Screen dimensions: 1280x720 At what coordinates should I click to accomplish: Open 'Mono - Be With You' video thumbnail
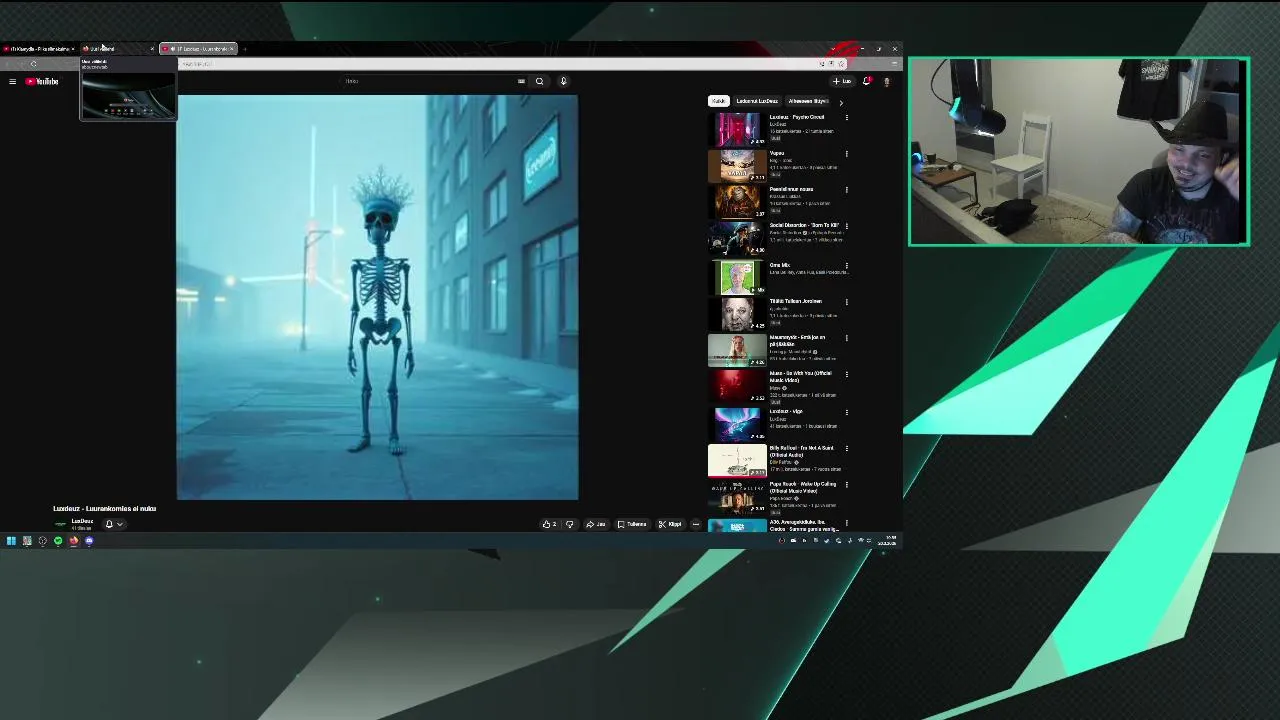pos(737,386)
